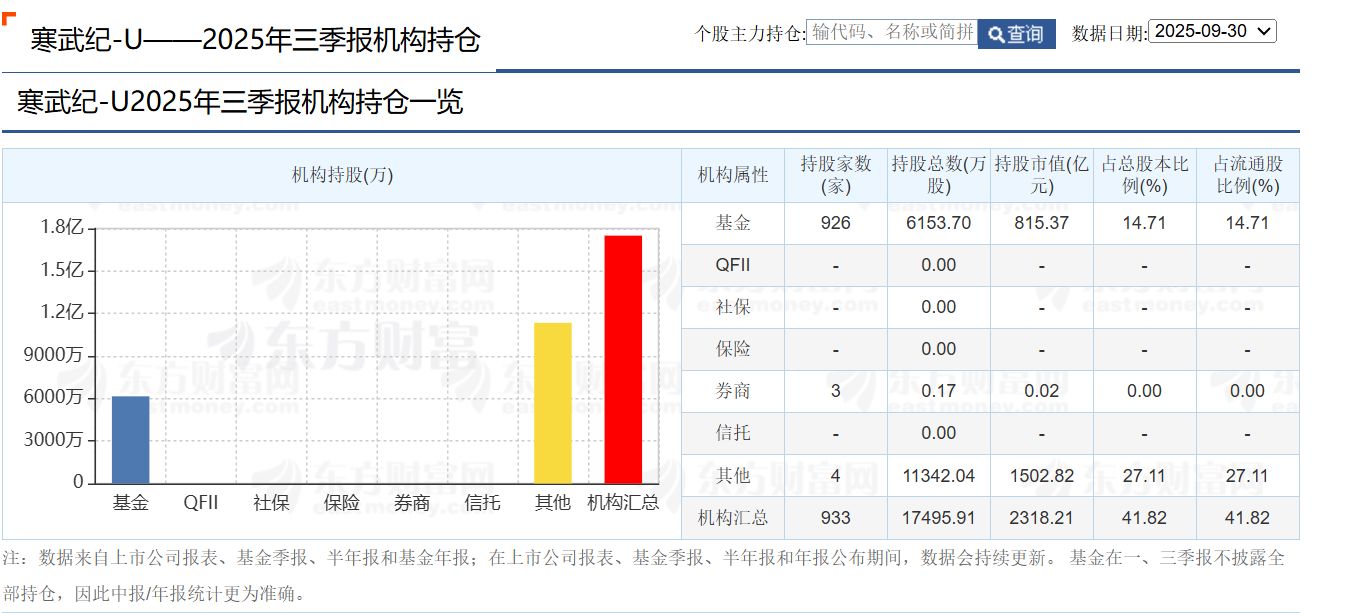Click the QFII row label in table

(x=733, y=265)
